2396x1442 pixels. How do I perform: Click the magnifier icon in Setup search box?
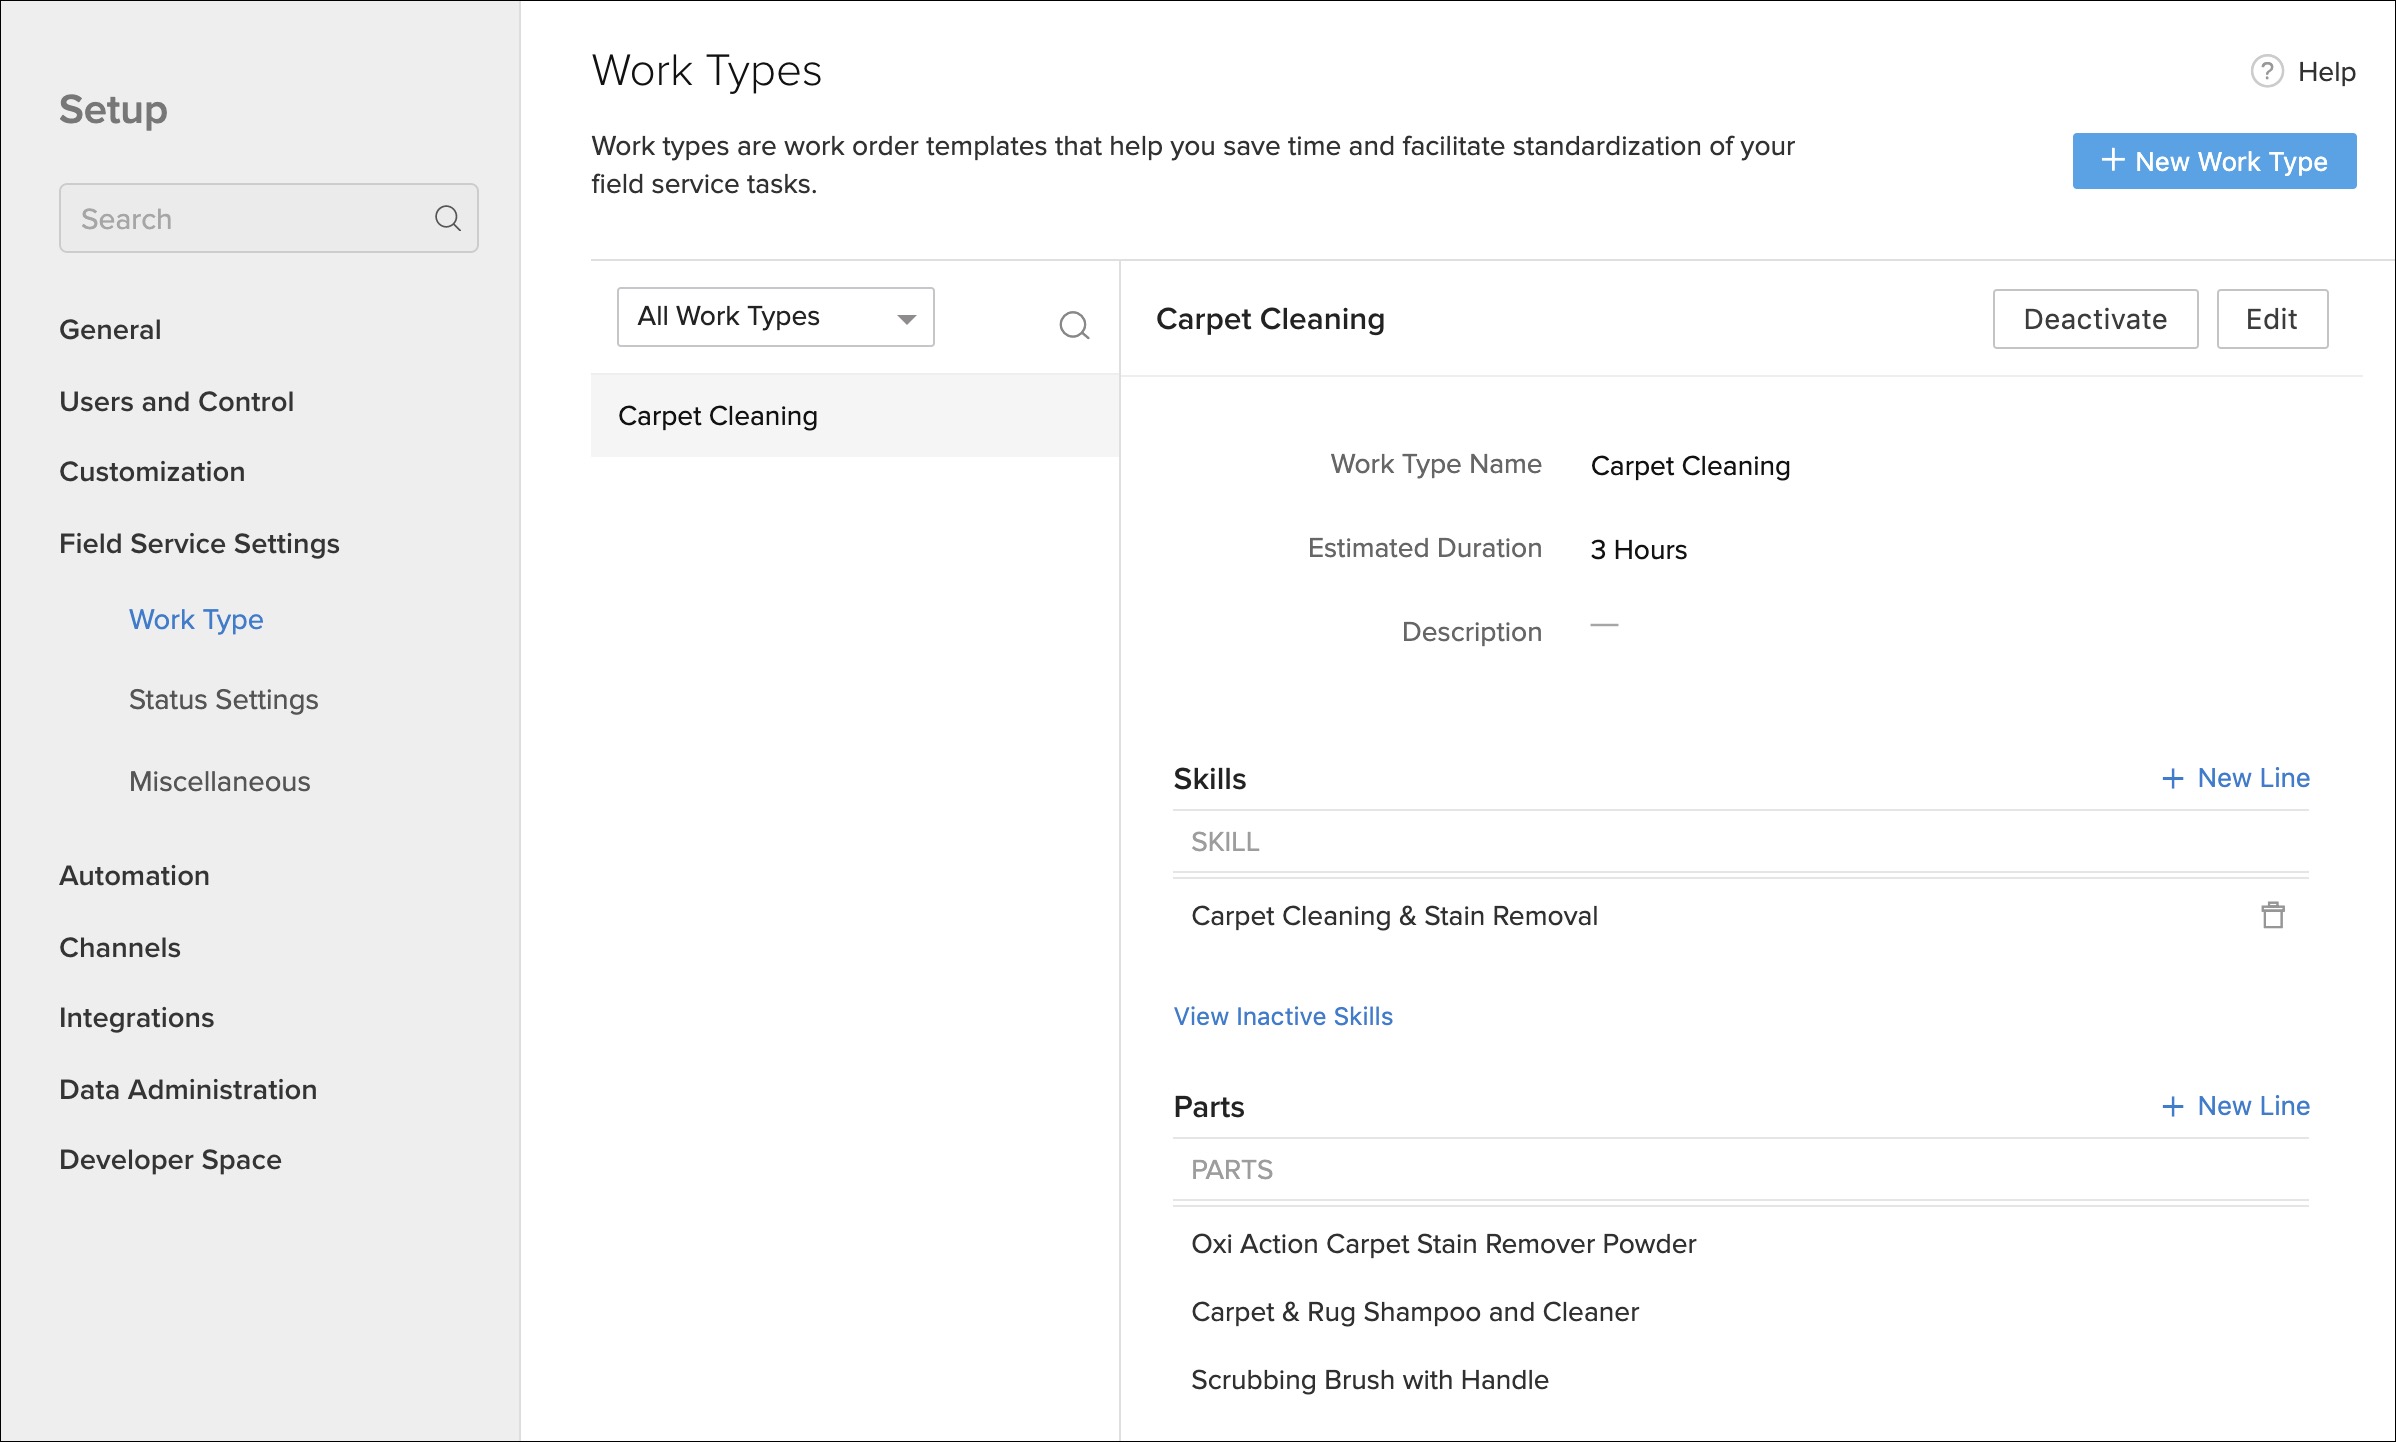(x=447, y=218)
